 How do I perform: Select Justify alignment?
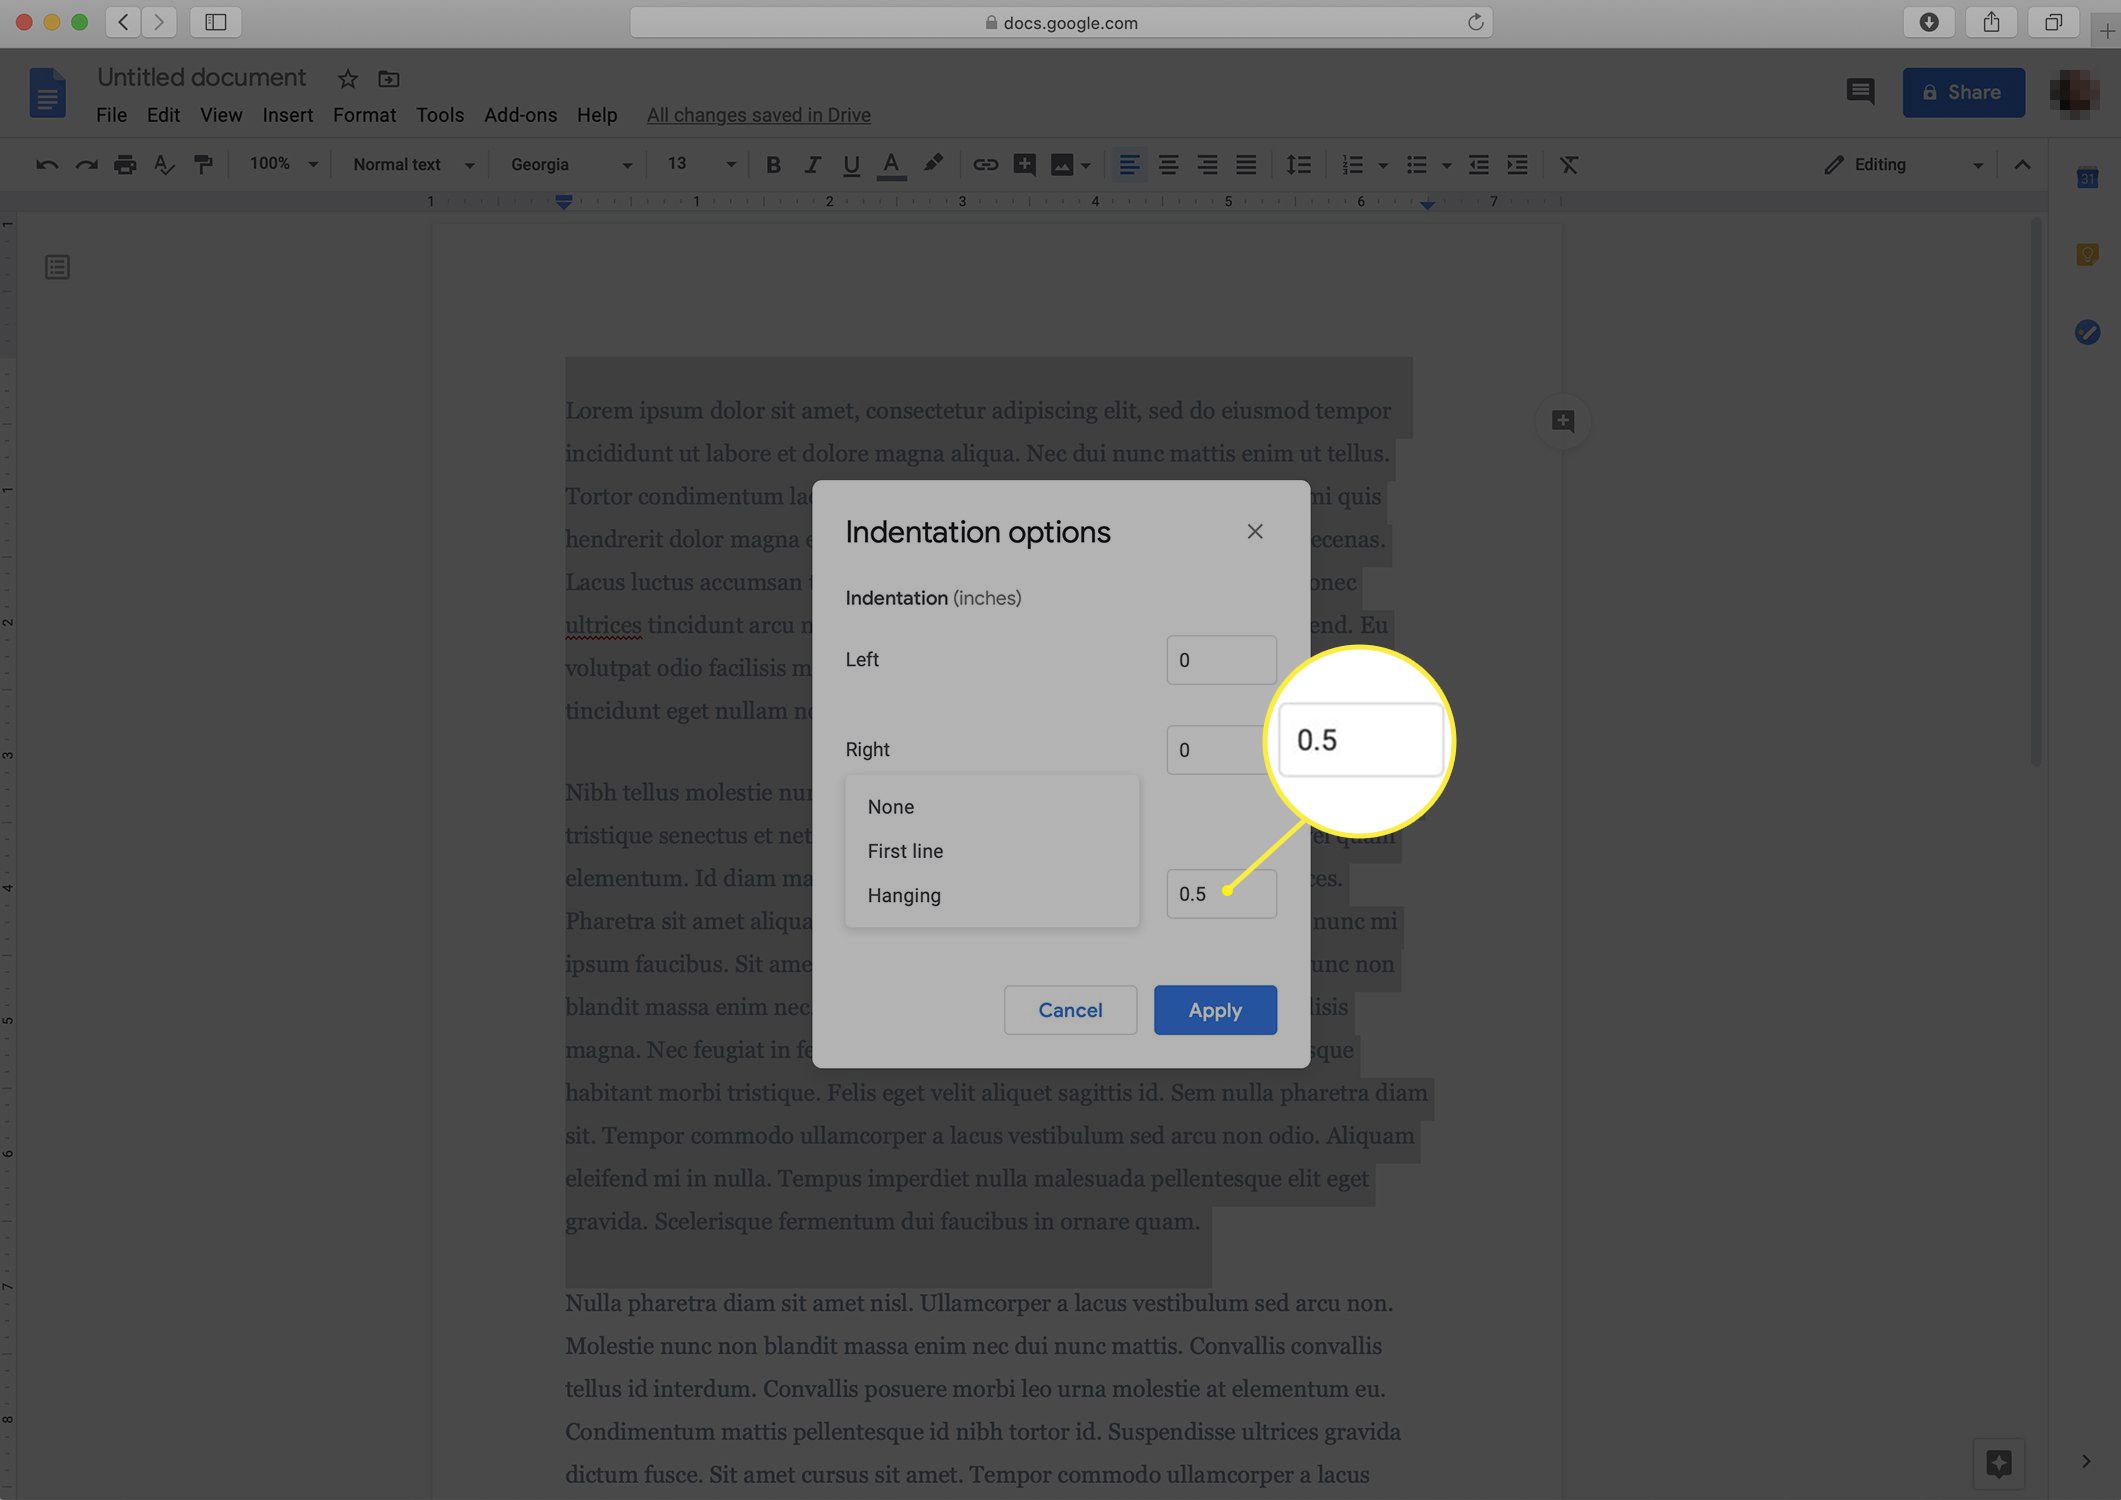(1246, 165)
